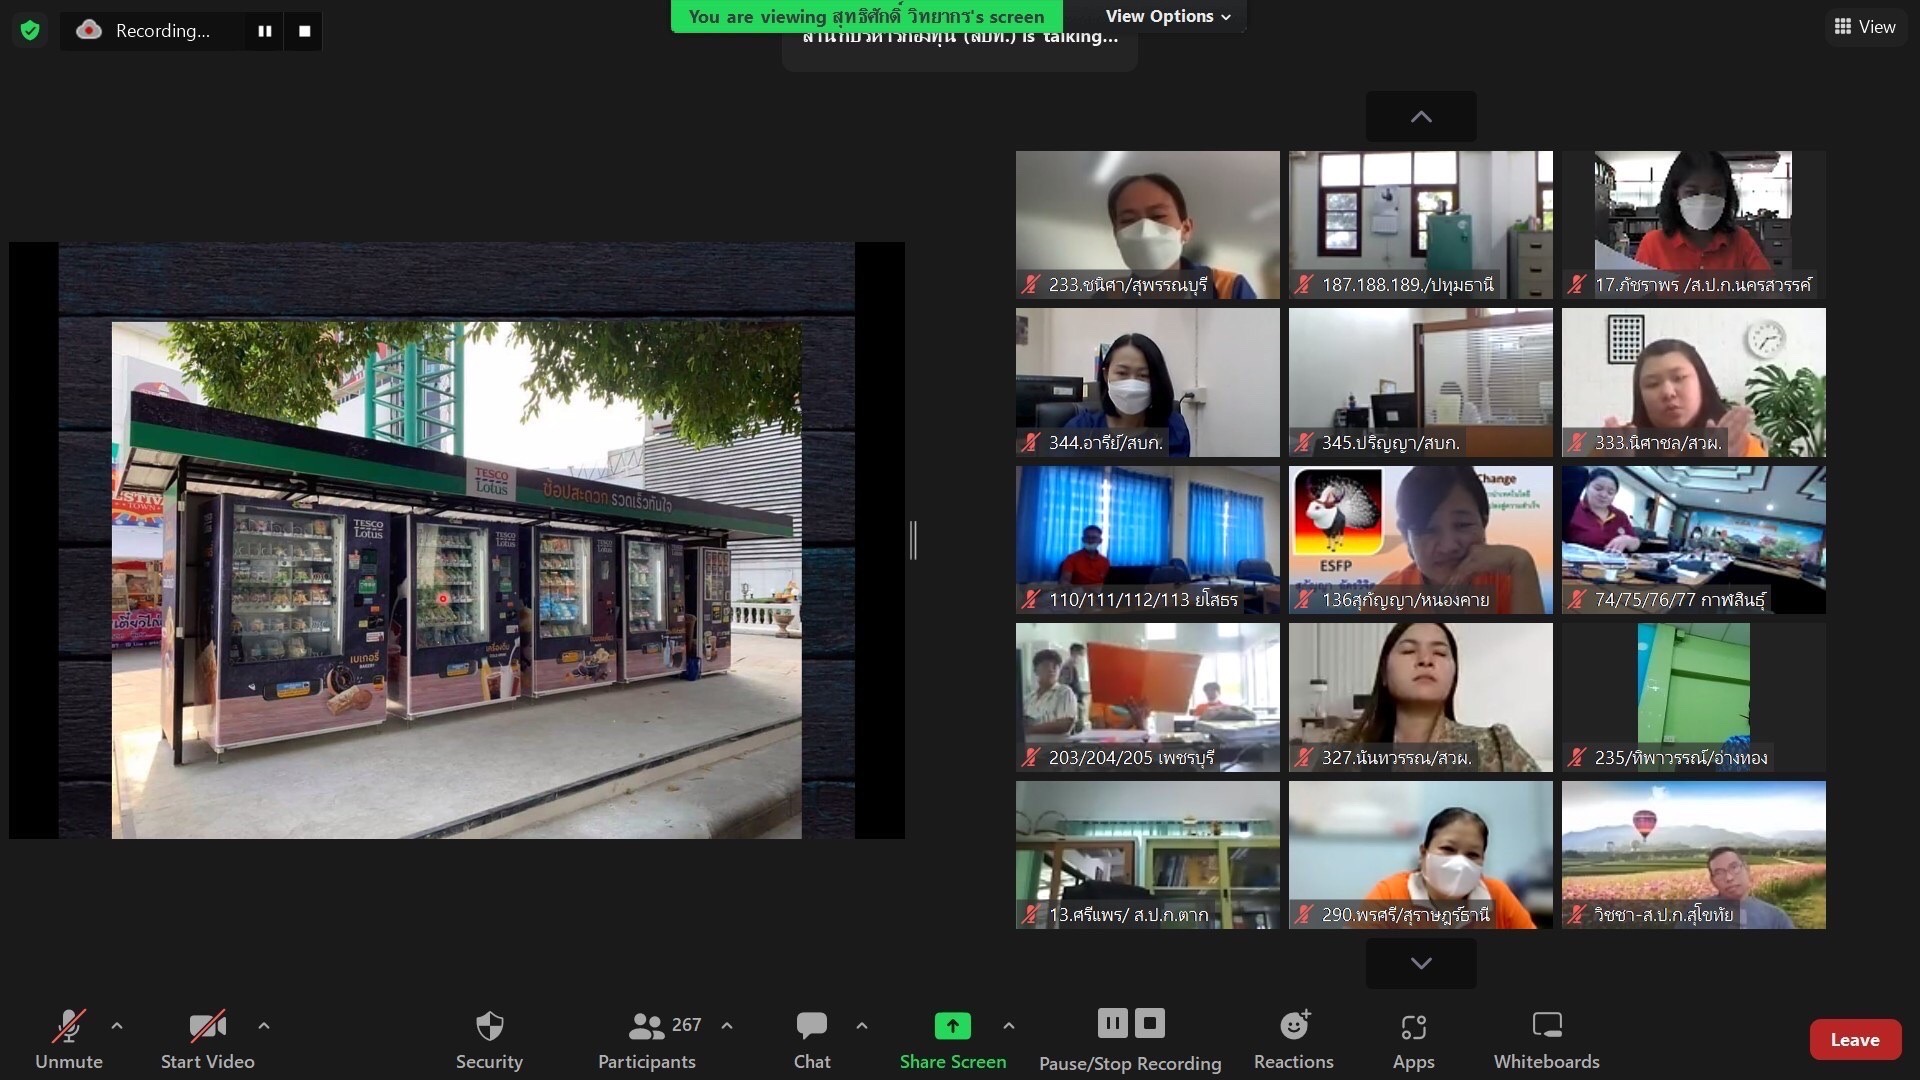Screen dimensions: 1920x1080
Task: Click muted mic icon on 333.นิศาชล tile
Action: pos(1577,442)
